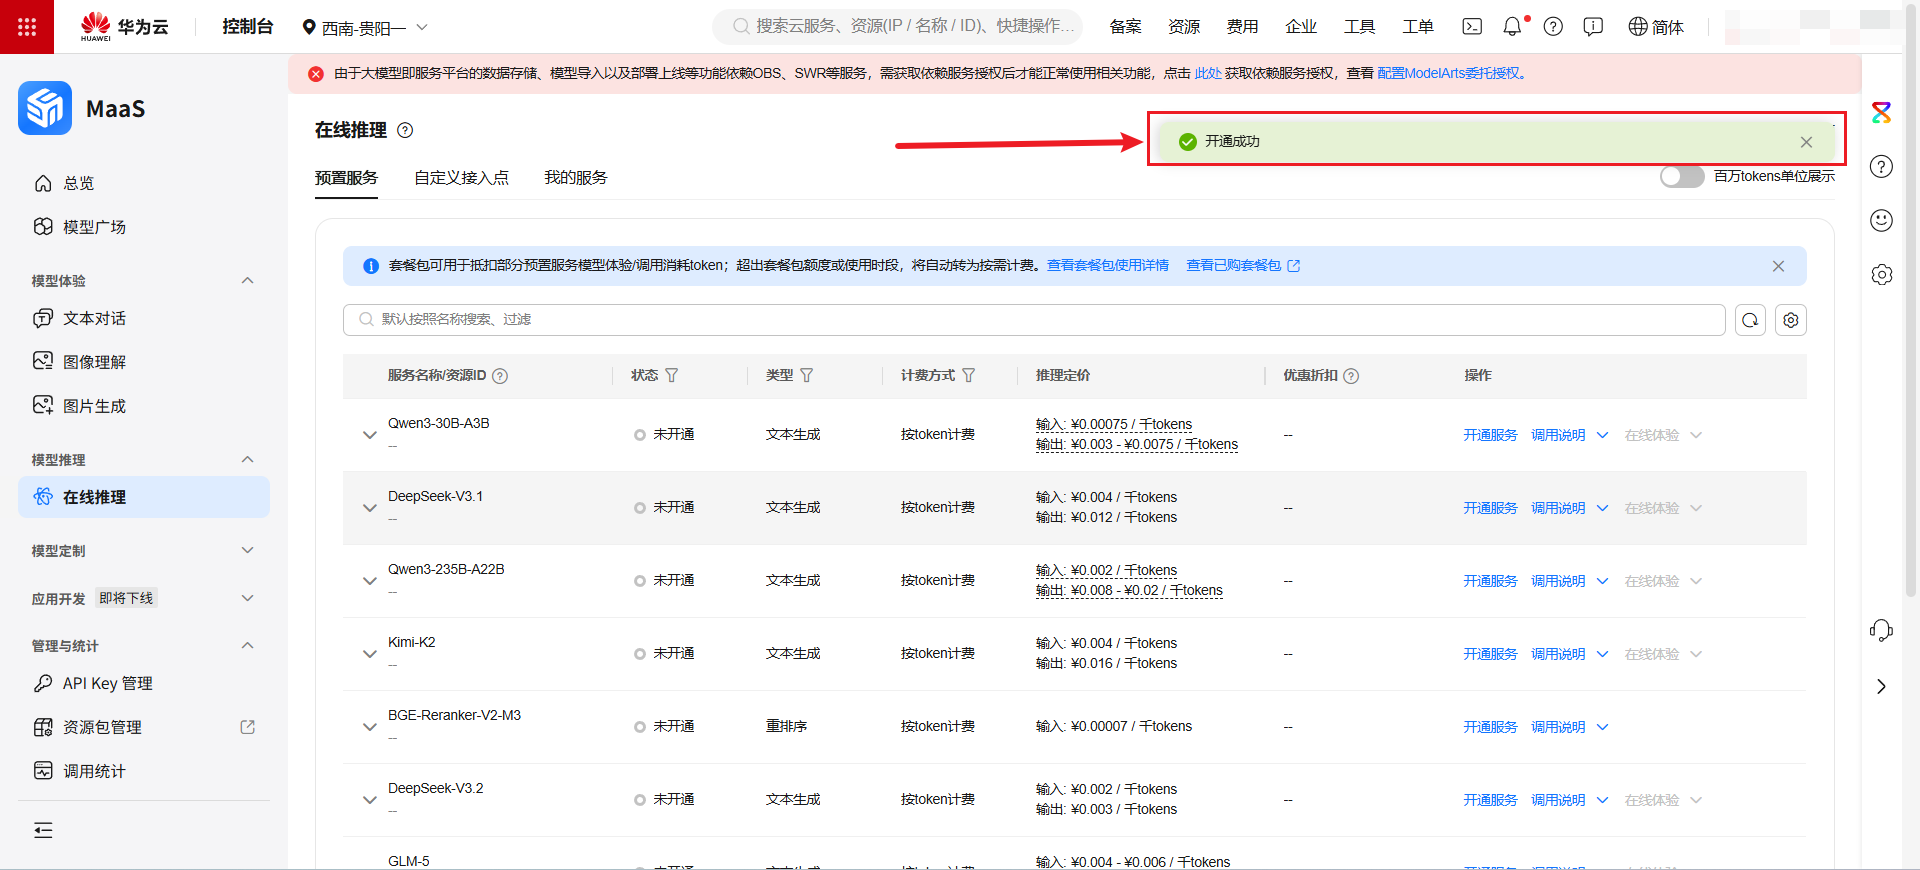Open the right rail hexagon settings icon
Image resolution: width=1920 pixels, height=870 pixels.
click(1881, 274)
